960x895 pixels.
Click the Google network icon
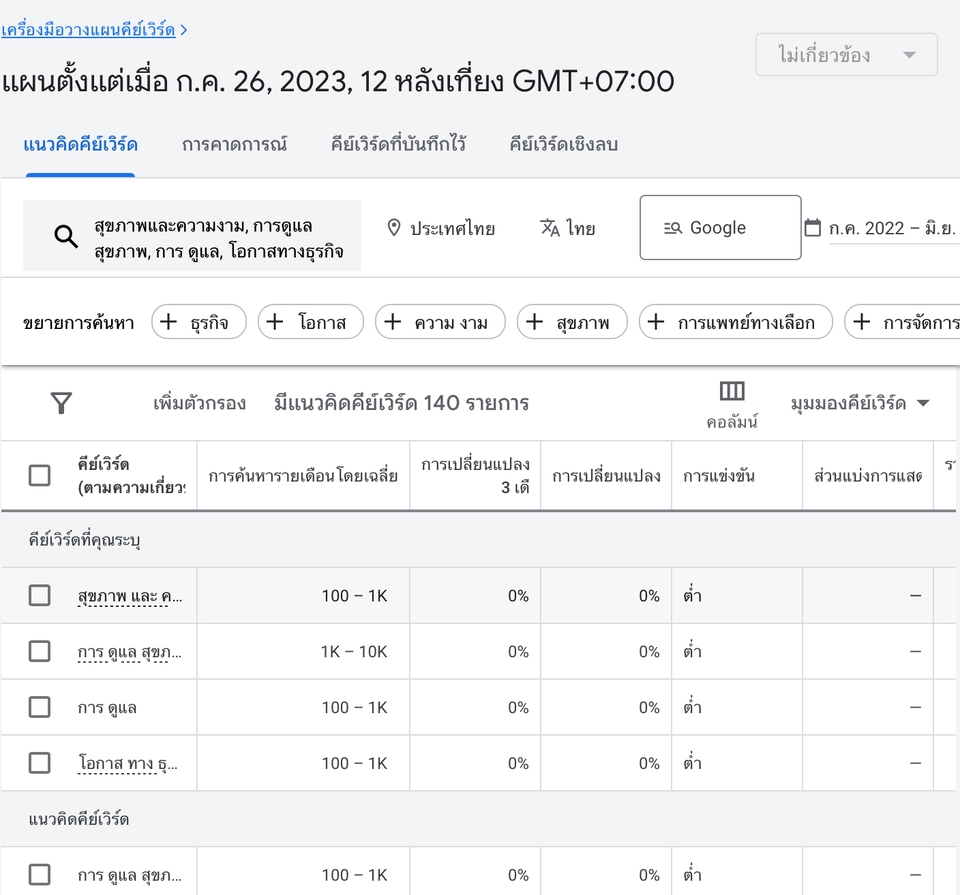tap(673, 227)
